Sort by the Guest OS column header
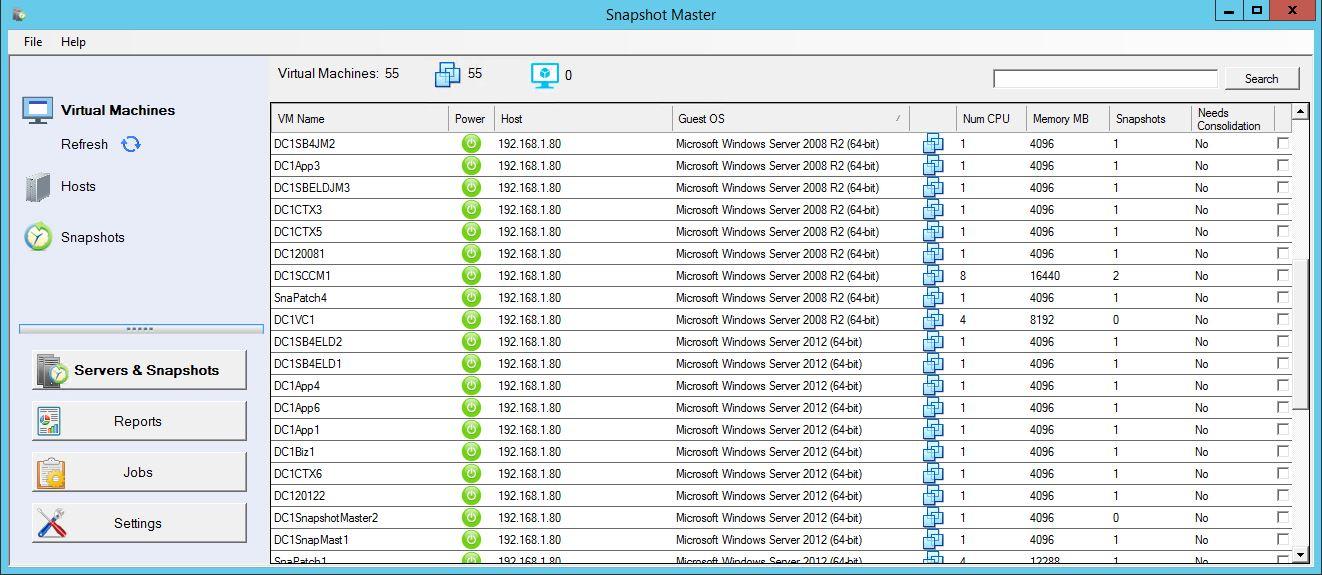Viewport: 1322px width, 575px height. click(791, 119)
